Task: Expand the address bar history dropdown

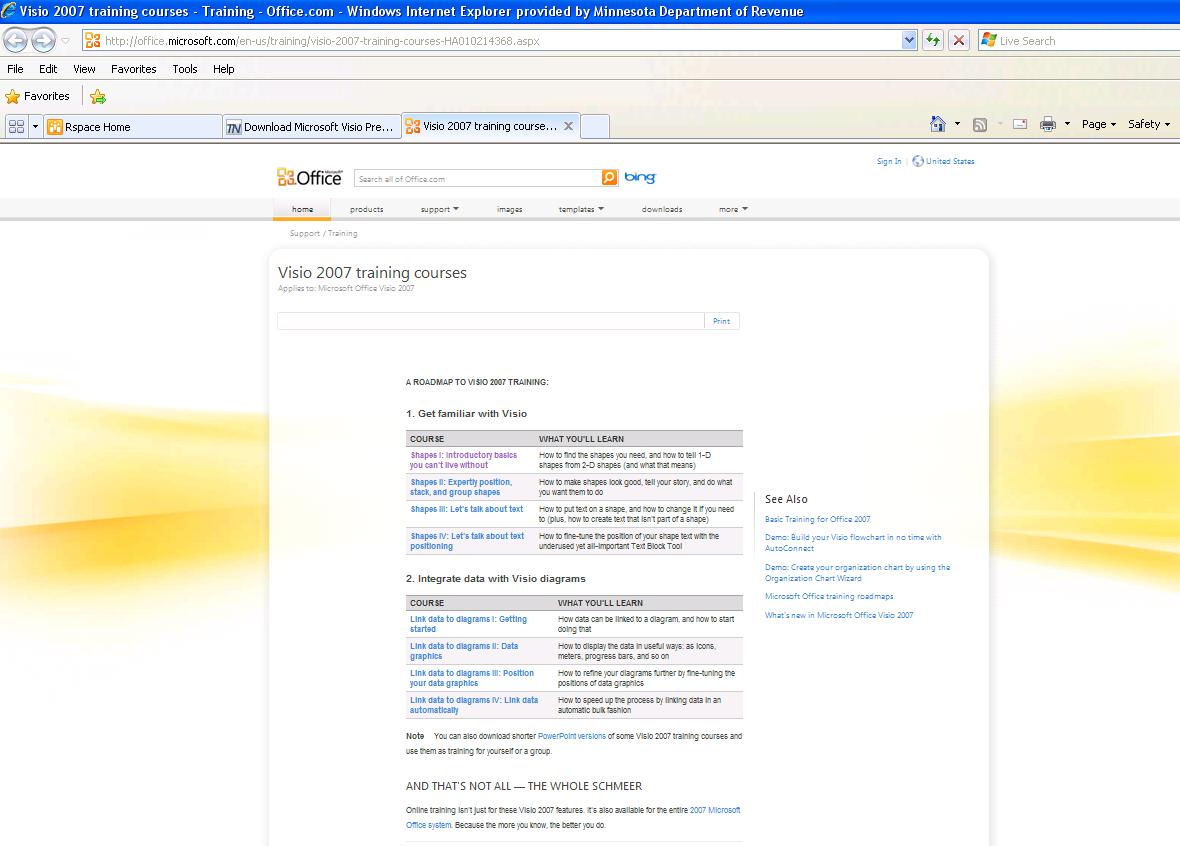Action: [x=909, y=41]
